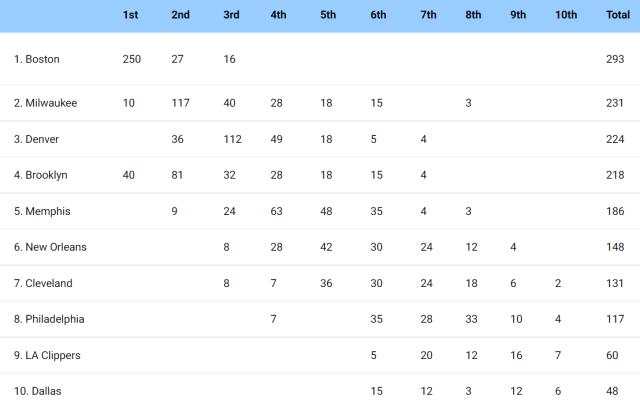640x404 pixels.
Task: Open the 8. Philadelphia team row
Action: pyautogui.click(x=49, y=319)
